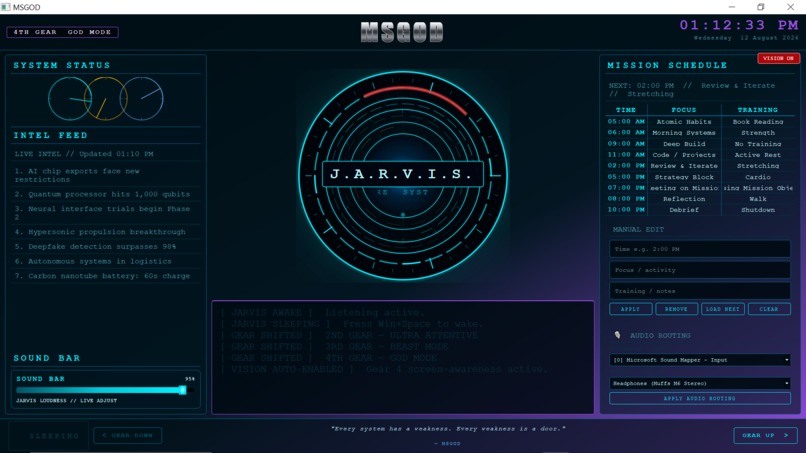Click the REMOVE schedule entry button
Viewport: 806px width, 453px height.
676,309
